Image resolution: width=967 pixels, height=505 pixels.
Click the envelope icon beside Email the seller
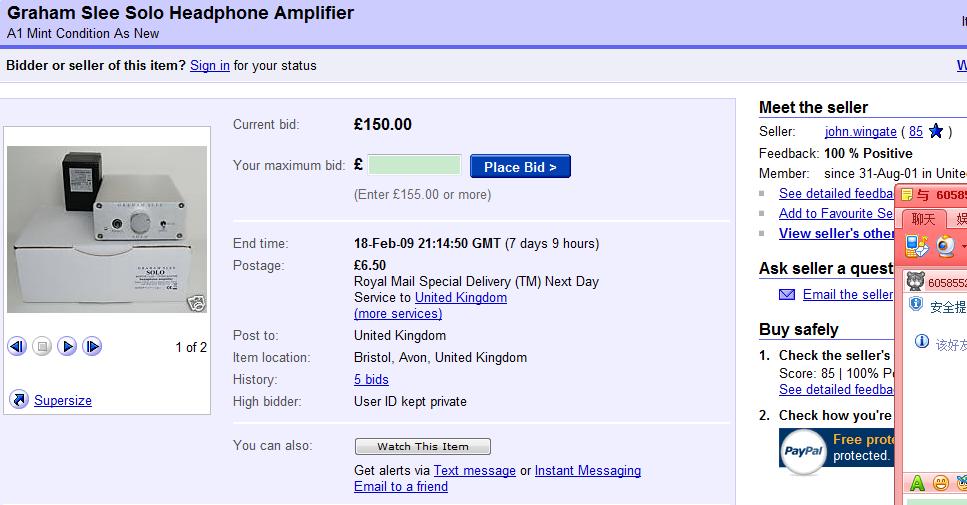point(787,295)
